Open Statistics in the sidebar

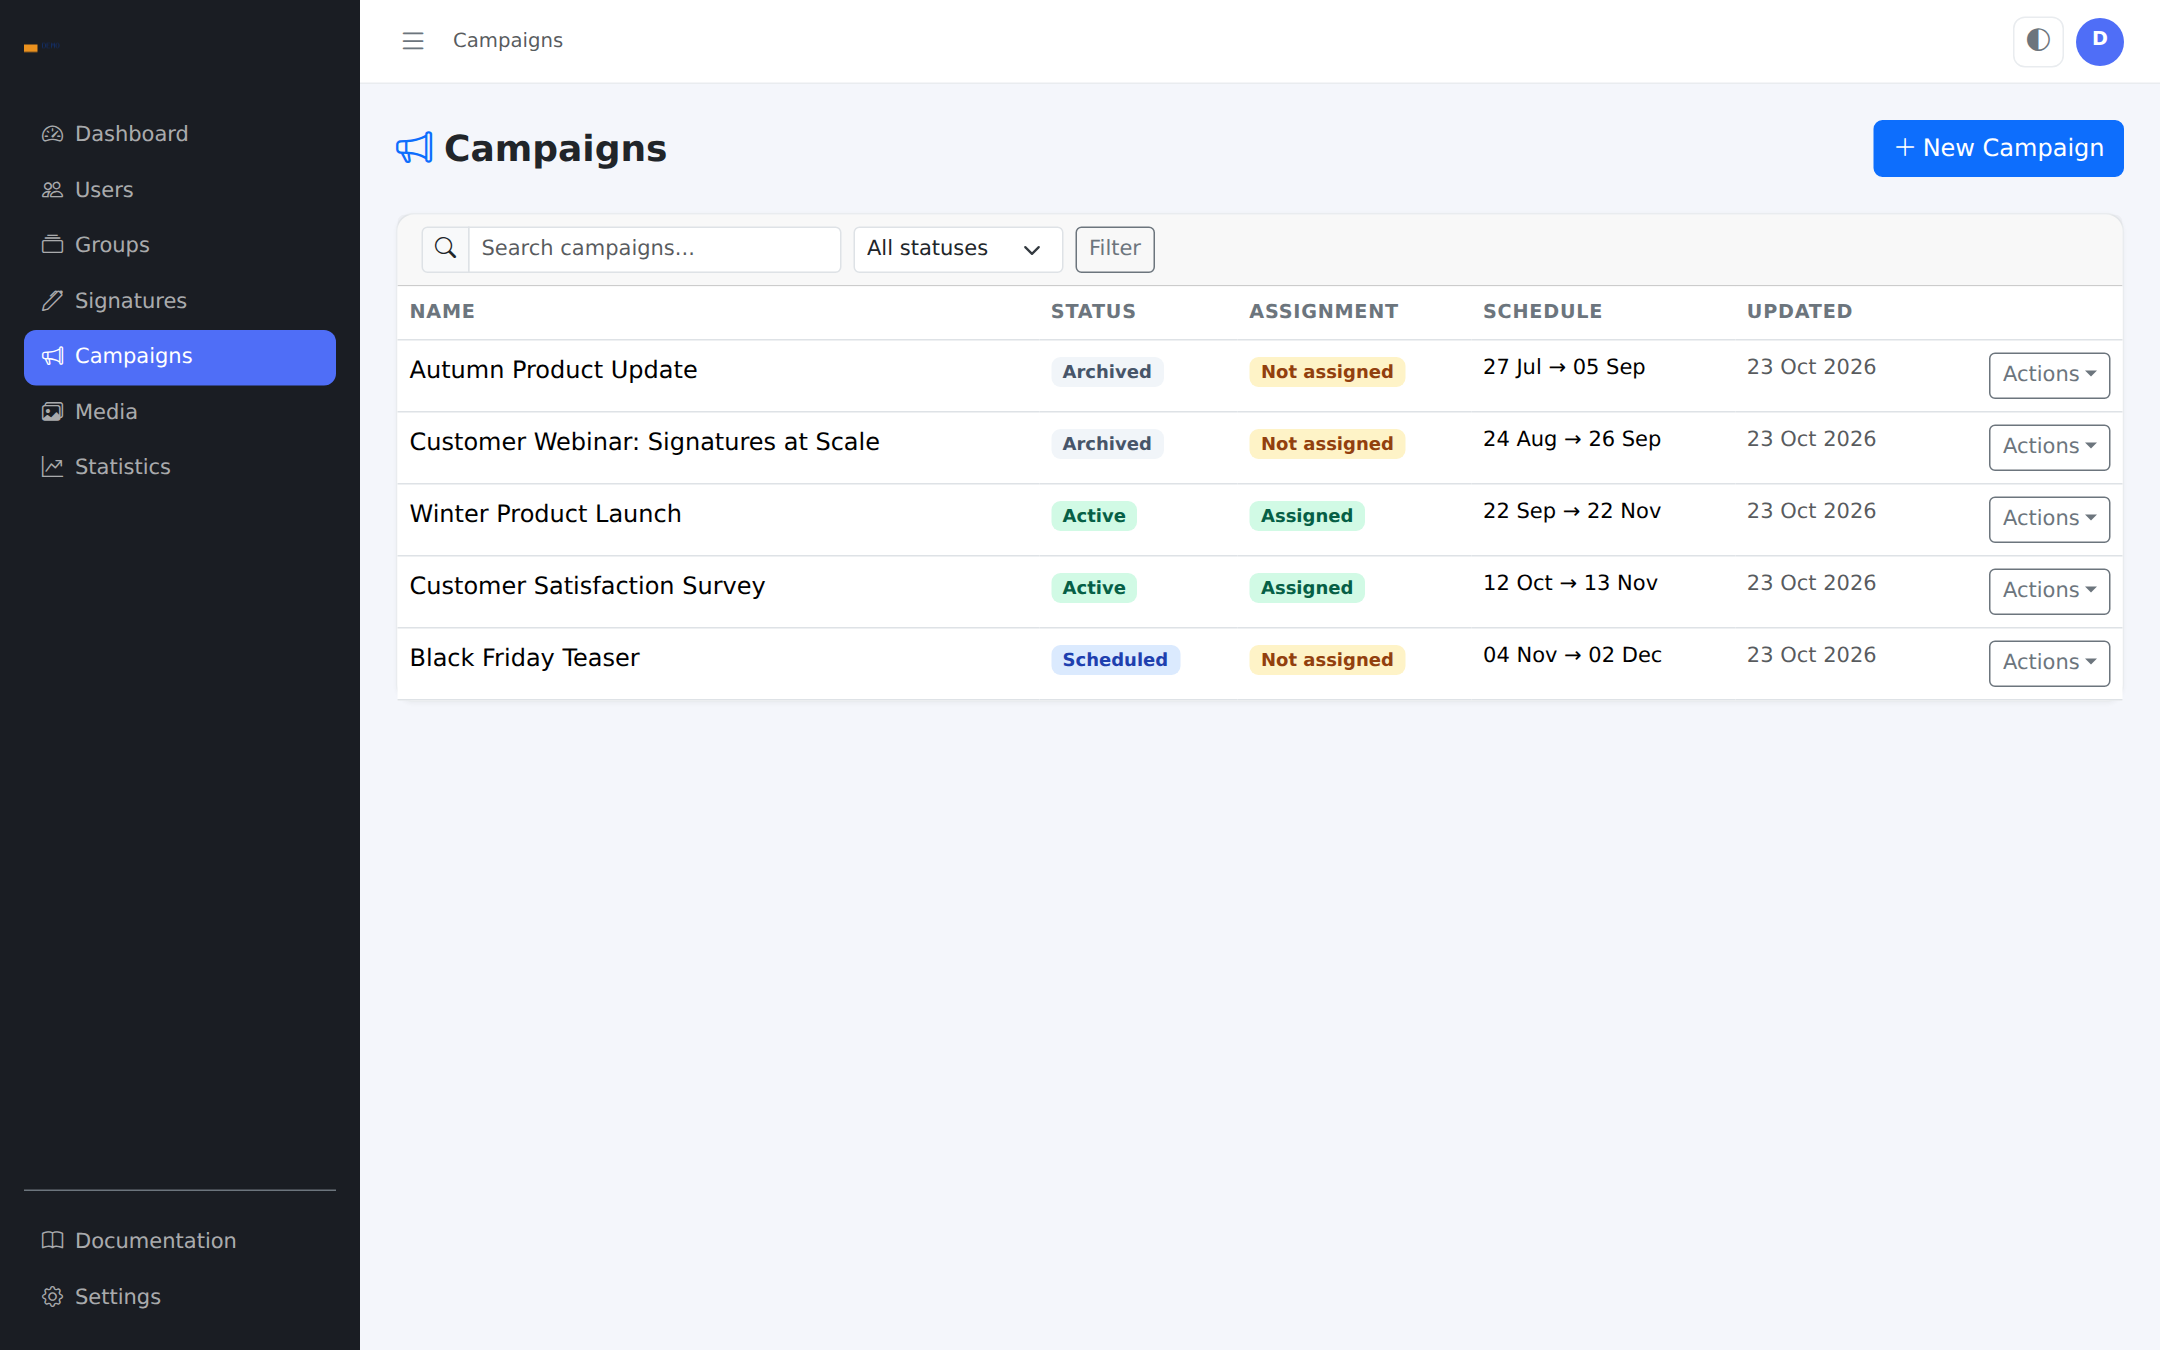[180, 467]
